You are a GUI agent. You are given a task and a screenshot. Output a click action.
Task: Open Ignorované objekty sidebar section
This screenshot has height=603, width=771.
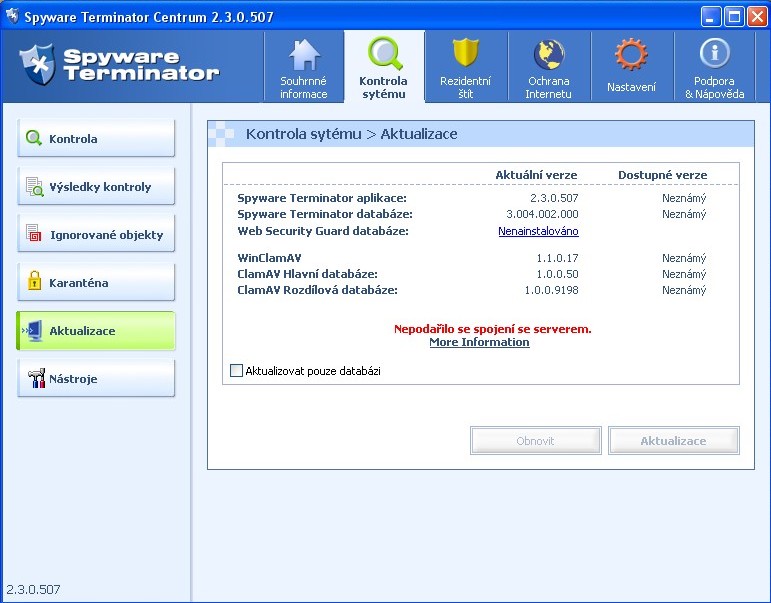click(95, 235)
